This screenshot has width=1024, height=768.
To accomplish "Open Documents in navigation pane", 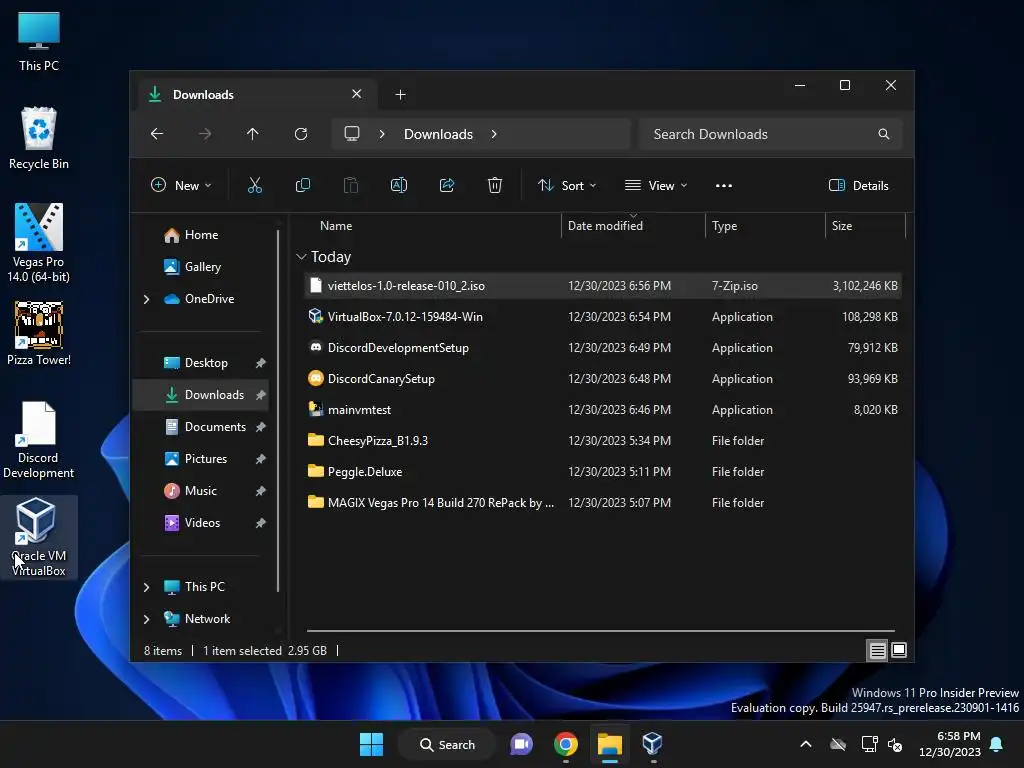I will (215, 427).
